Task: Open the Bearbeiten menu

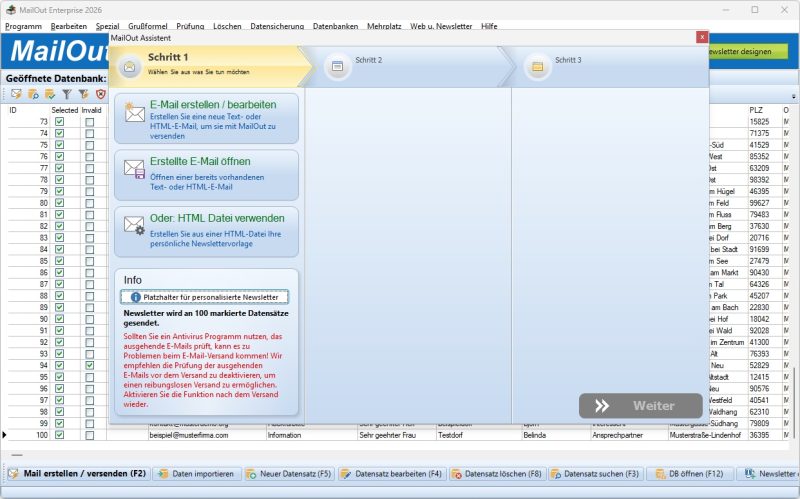Action: tap(69, 26)
